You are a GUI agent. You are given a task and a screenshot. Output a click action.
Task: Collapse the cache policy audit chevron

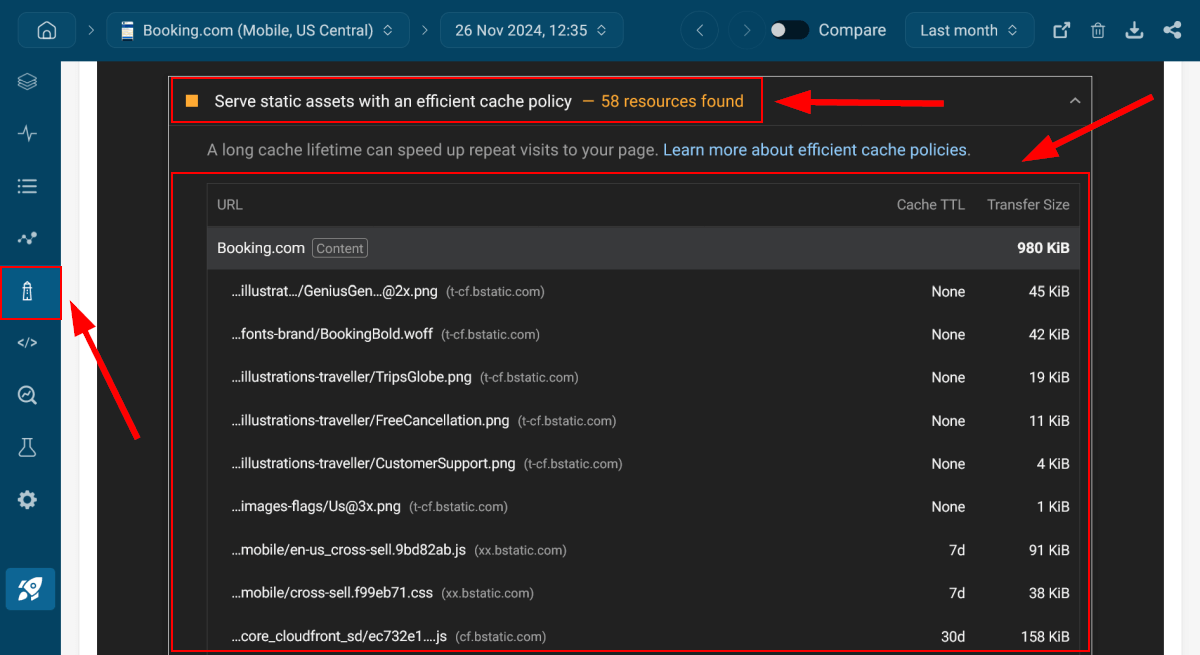1075,101
